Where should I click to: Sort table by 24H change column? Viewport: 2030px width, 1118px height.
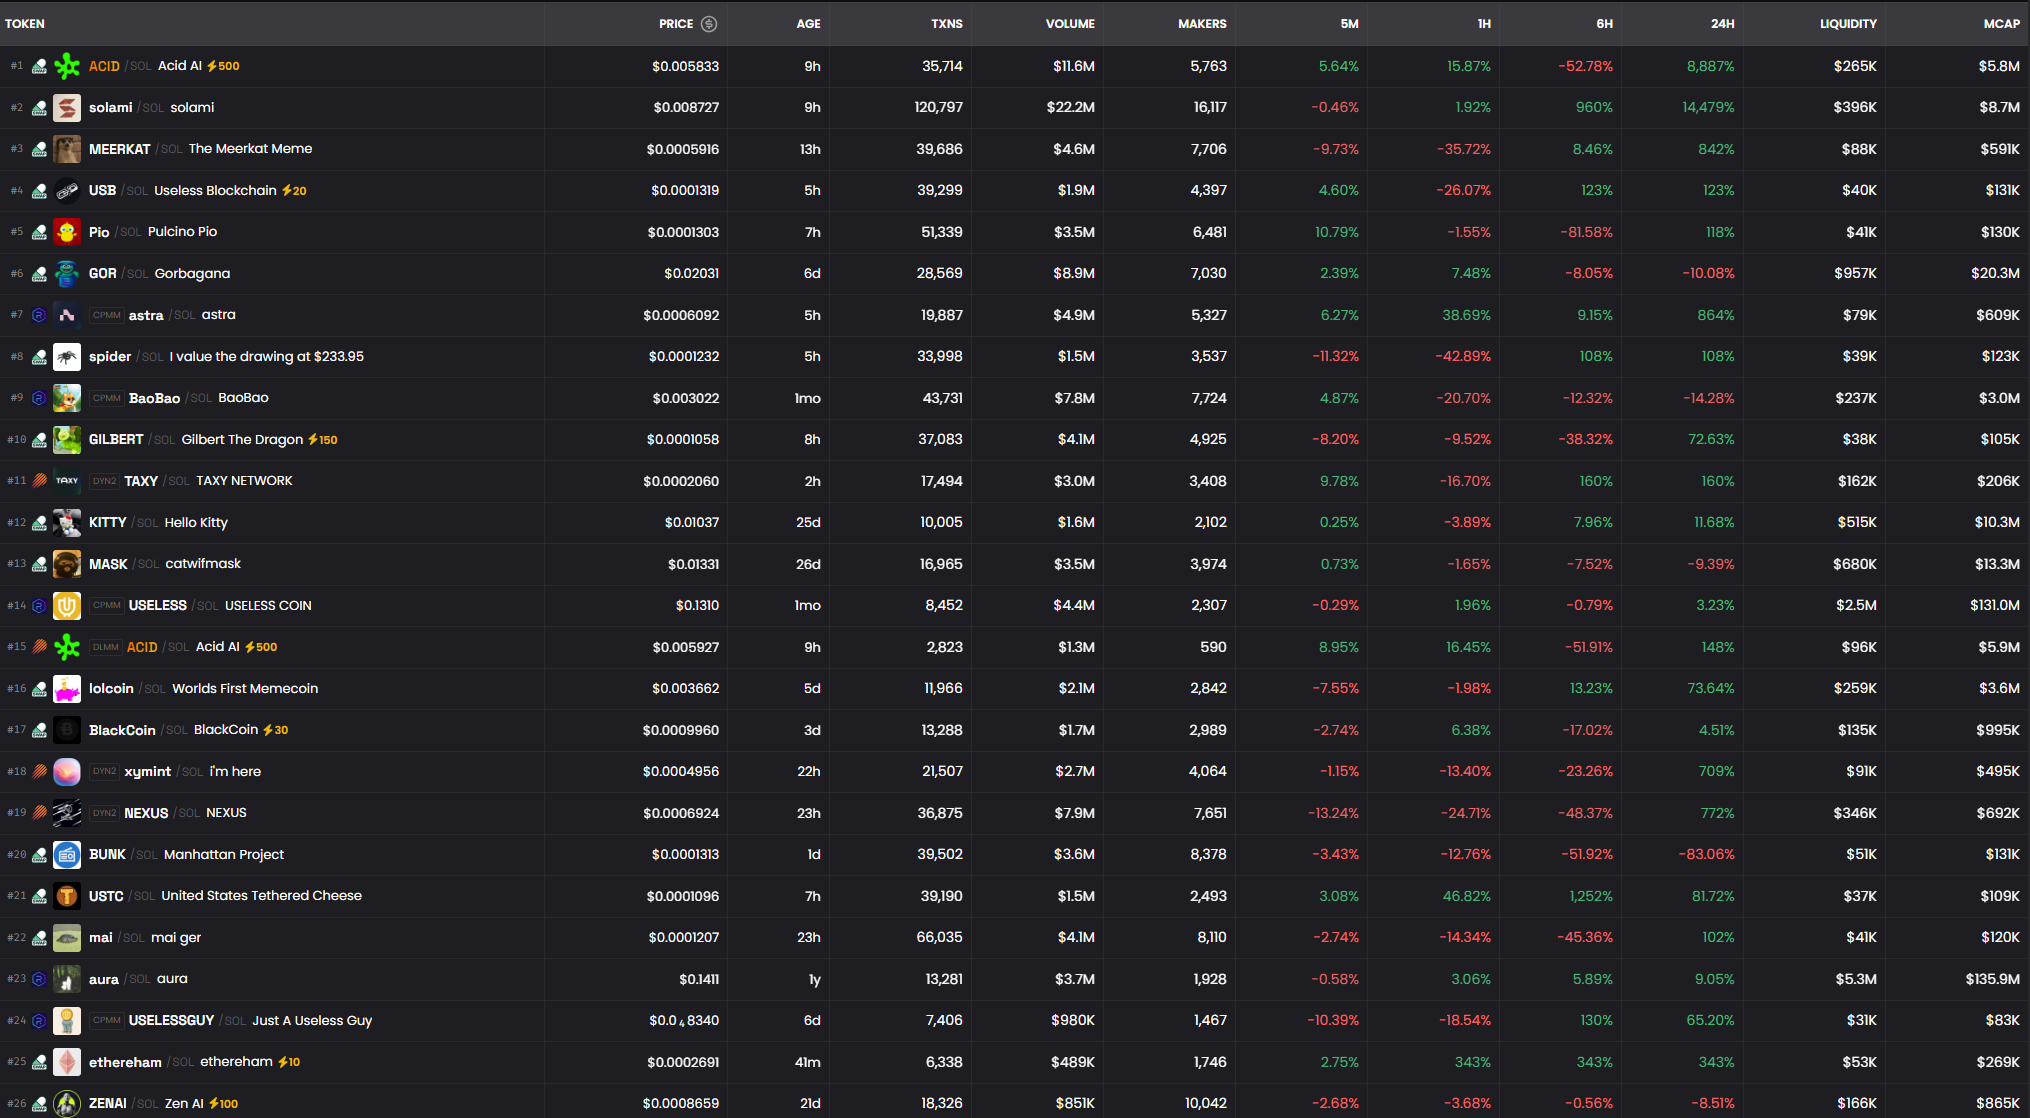coord(1722,24)
